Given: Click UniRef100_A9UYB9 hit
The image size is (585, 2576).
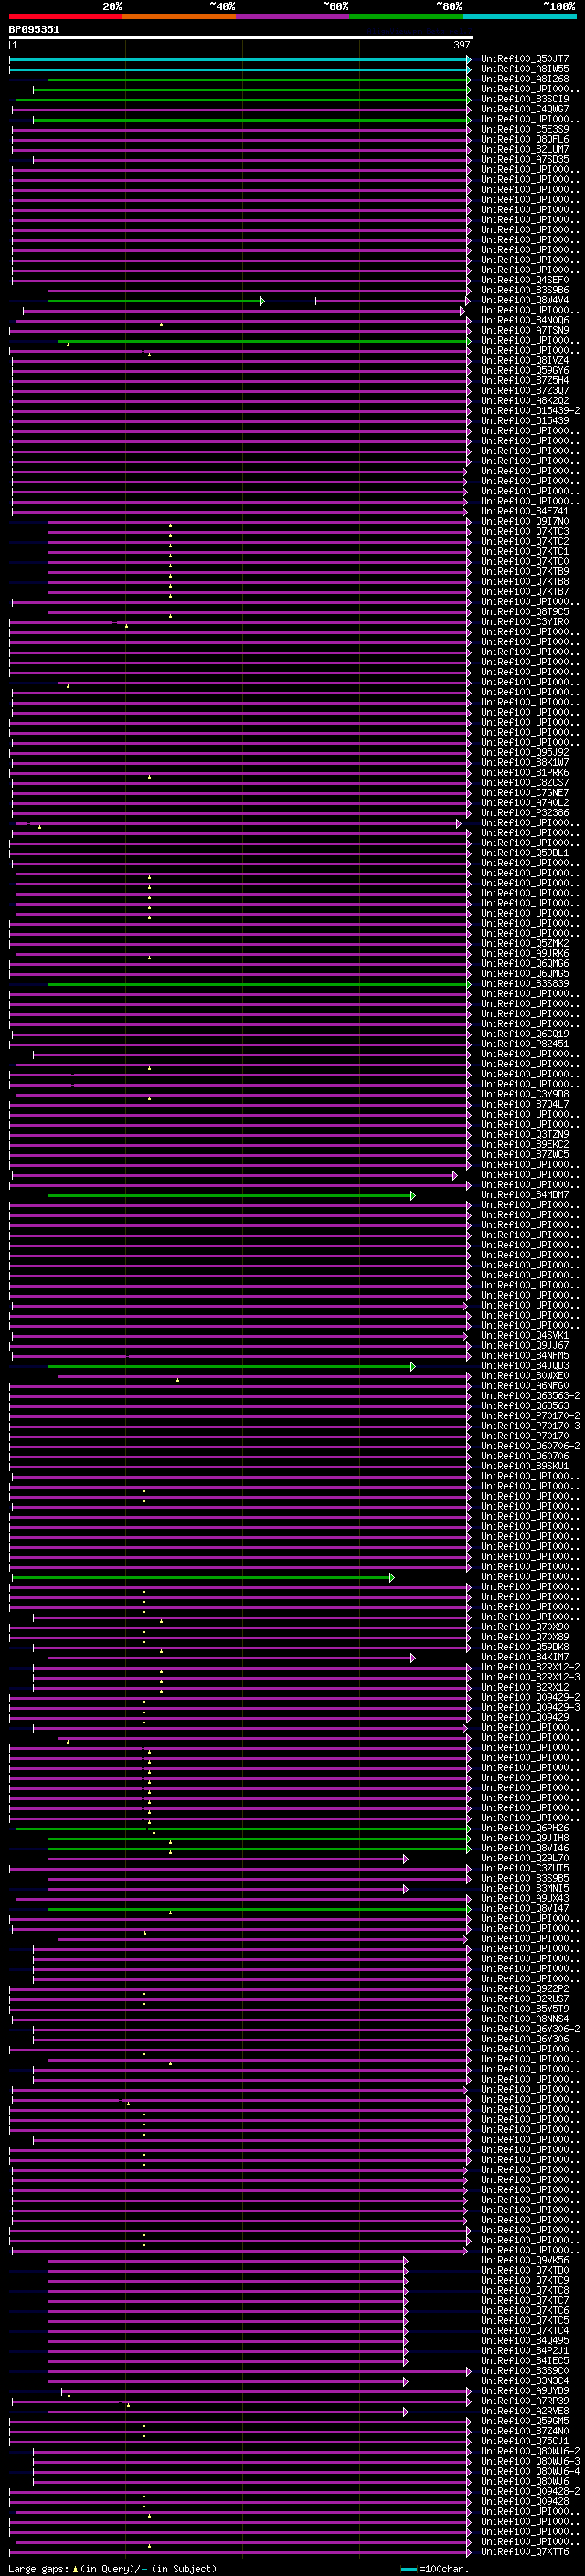Looking at the screenshot, I should tap(525, 2390).
